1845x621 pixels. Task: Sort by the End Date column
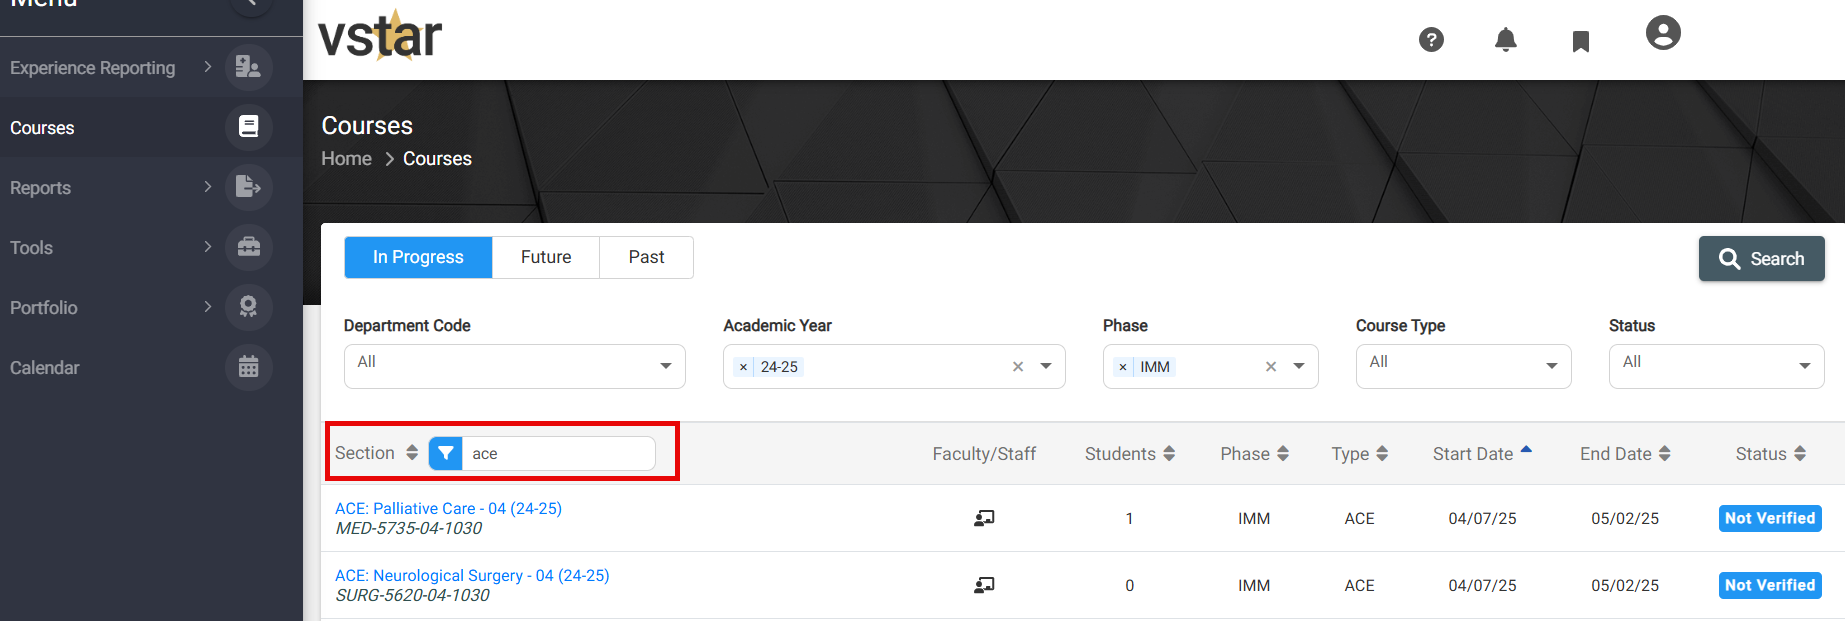click(1625, 454)
